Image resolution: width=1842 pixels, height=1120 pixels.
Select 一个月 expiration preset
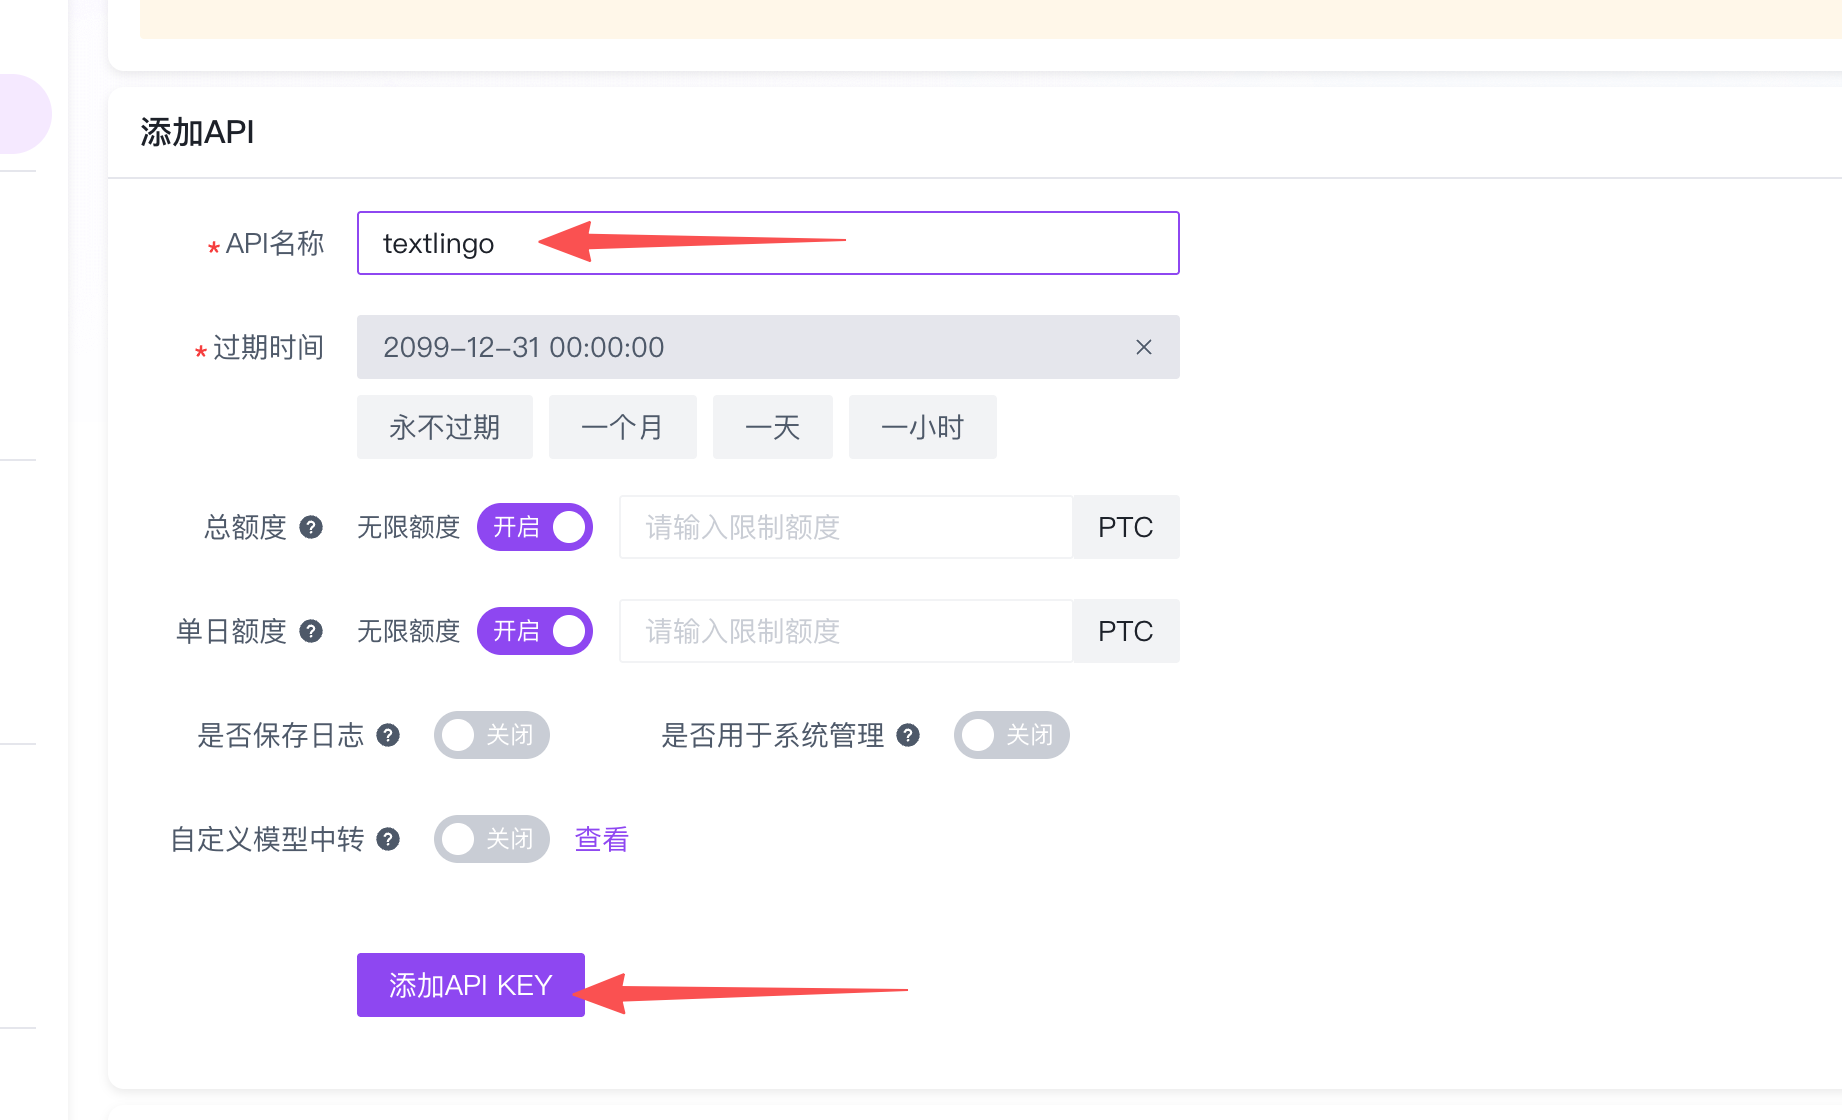point(623,427)
